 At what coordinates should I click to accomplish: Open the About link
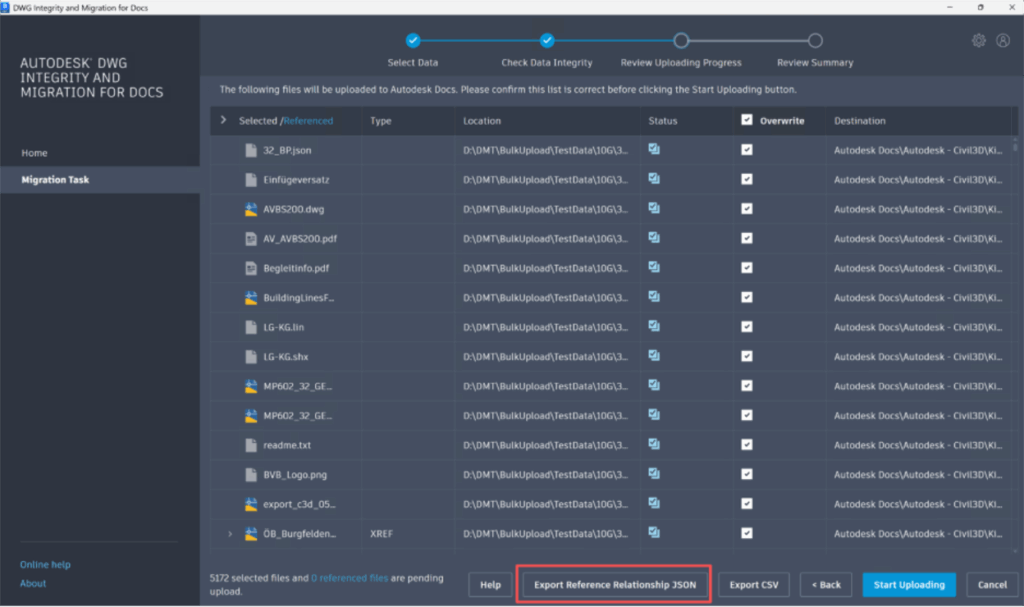coord(33,583)
